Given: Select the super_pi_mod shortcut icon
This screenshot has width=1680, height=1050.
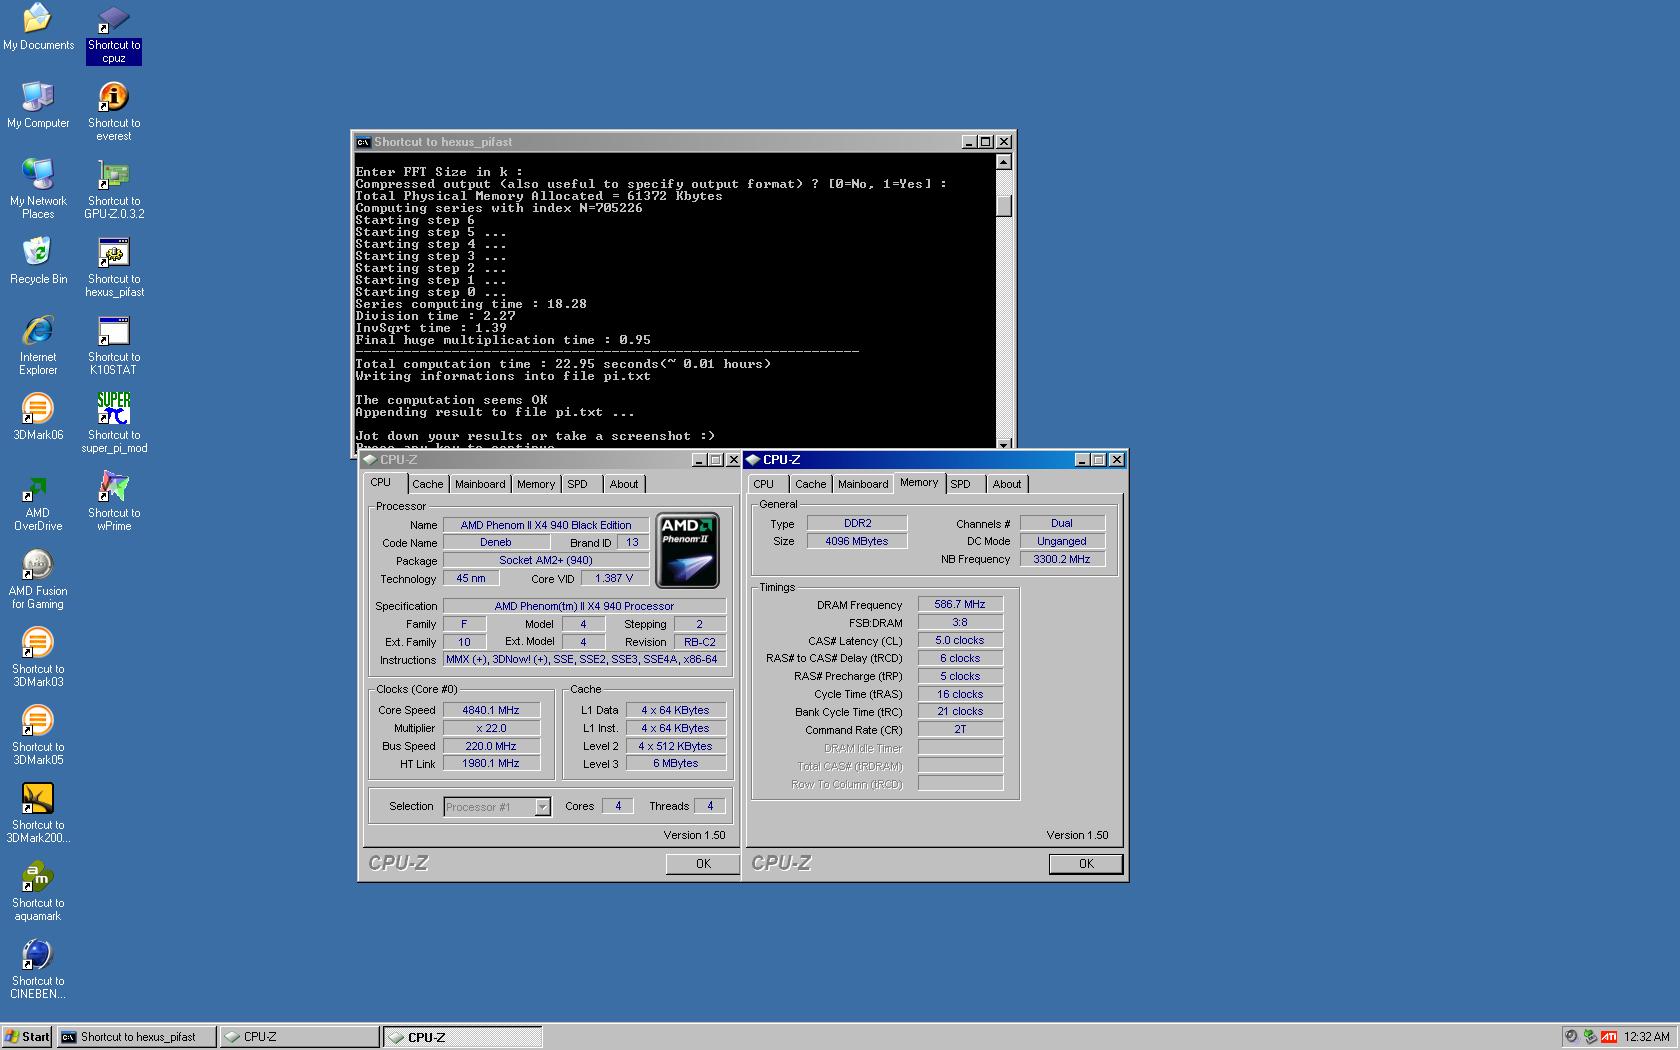Looking at the screenshot, I should (114, 424).
